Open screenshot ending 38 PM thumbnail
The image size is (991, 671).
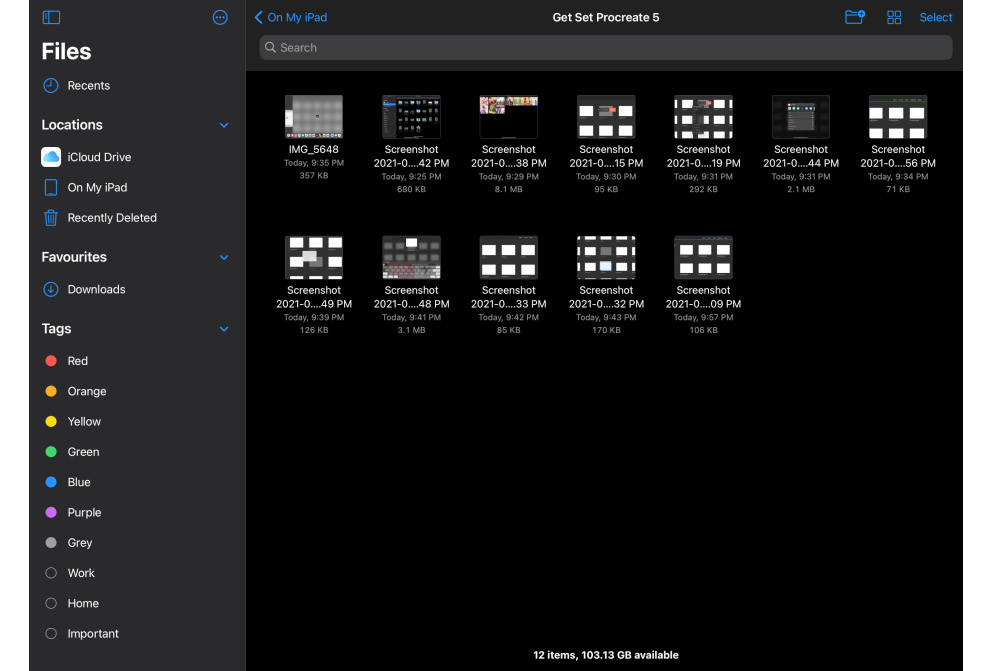point(509,117)
